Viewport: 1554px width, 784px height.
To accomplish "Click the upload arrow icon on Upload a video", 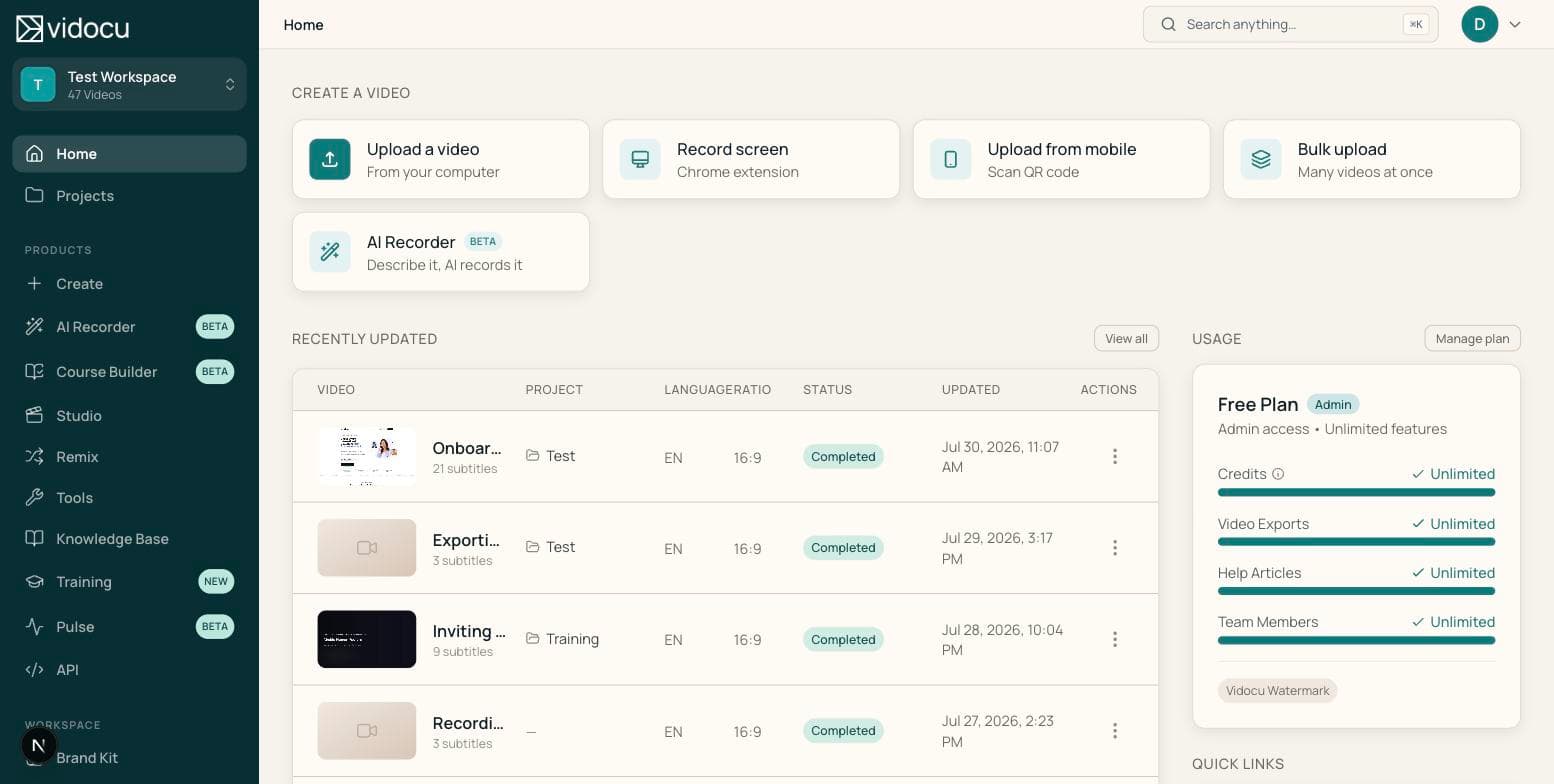I will 330,159.
